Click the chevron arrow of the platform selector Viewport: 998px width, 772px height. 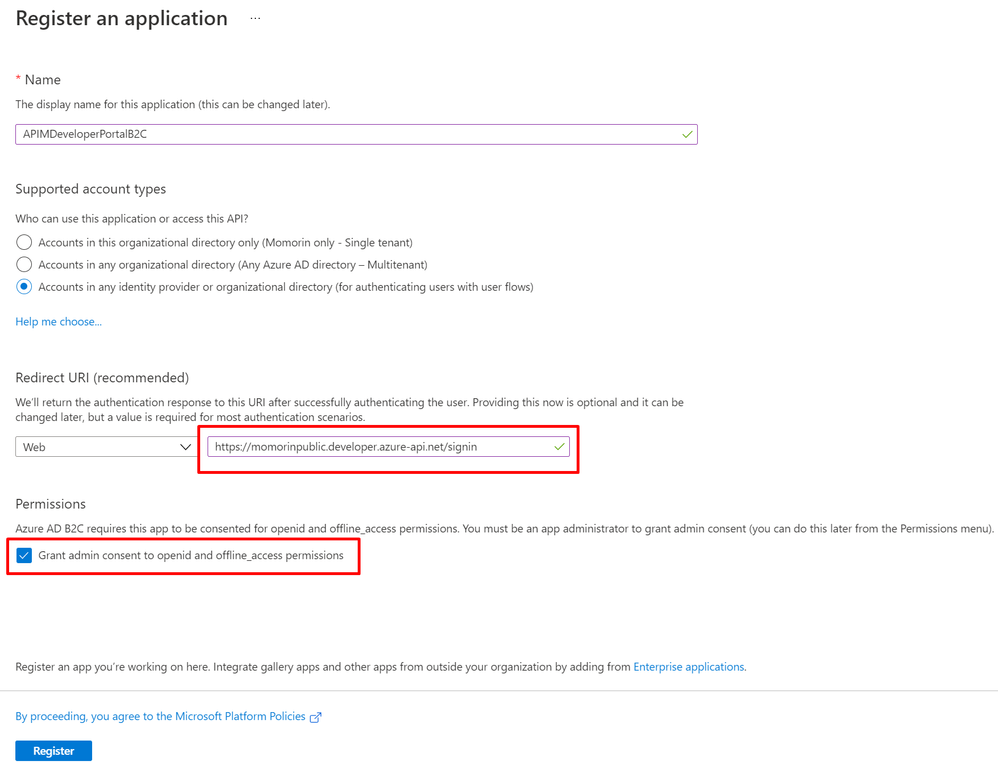point(185,447)
